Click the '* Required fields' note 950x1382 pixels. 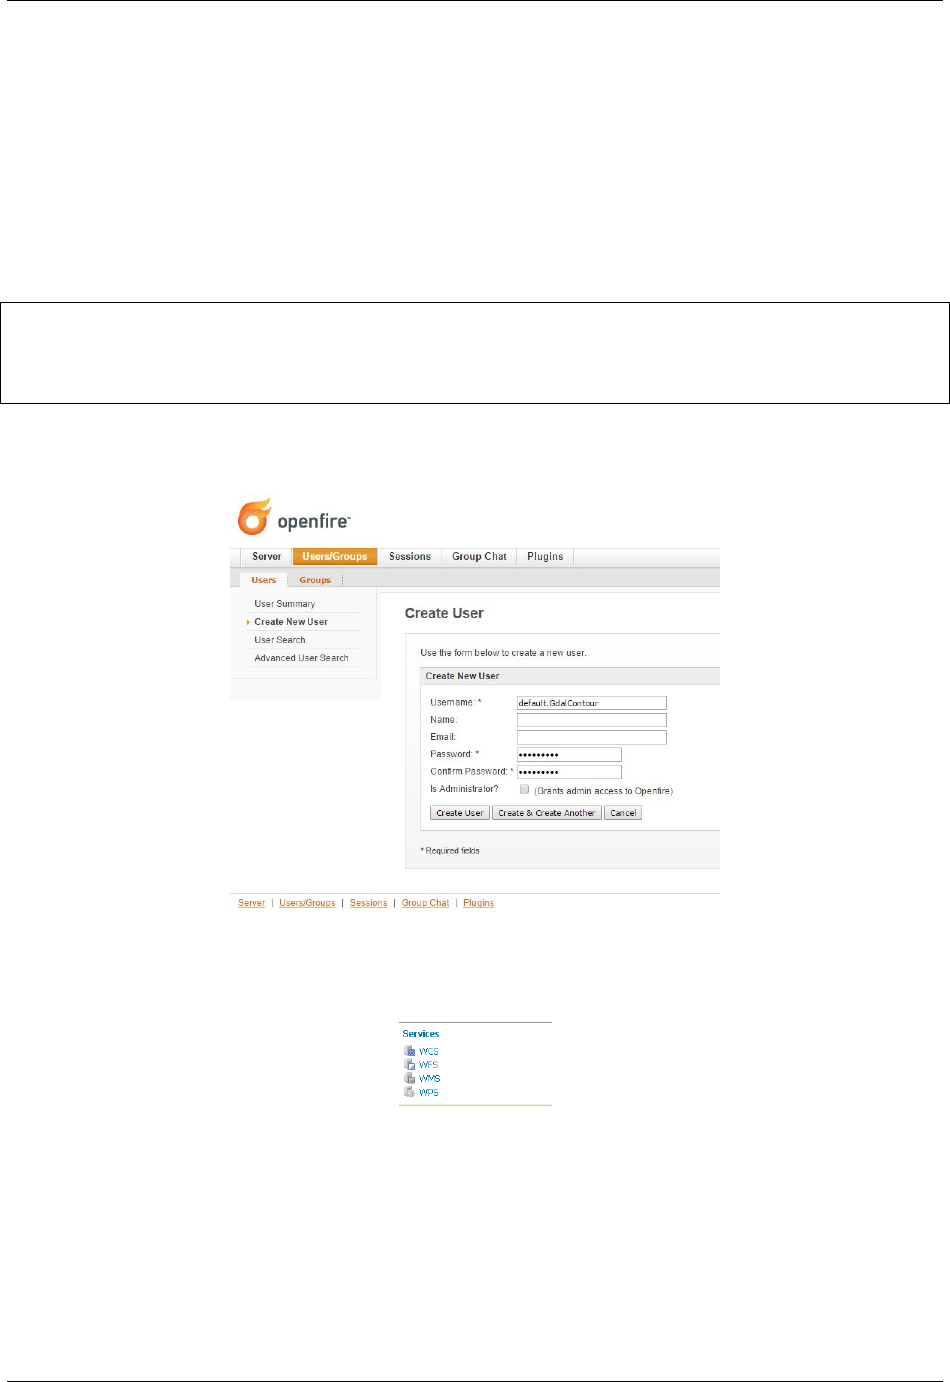450,851
